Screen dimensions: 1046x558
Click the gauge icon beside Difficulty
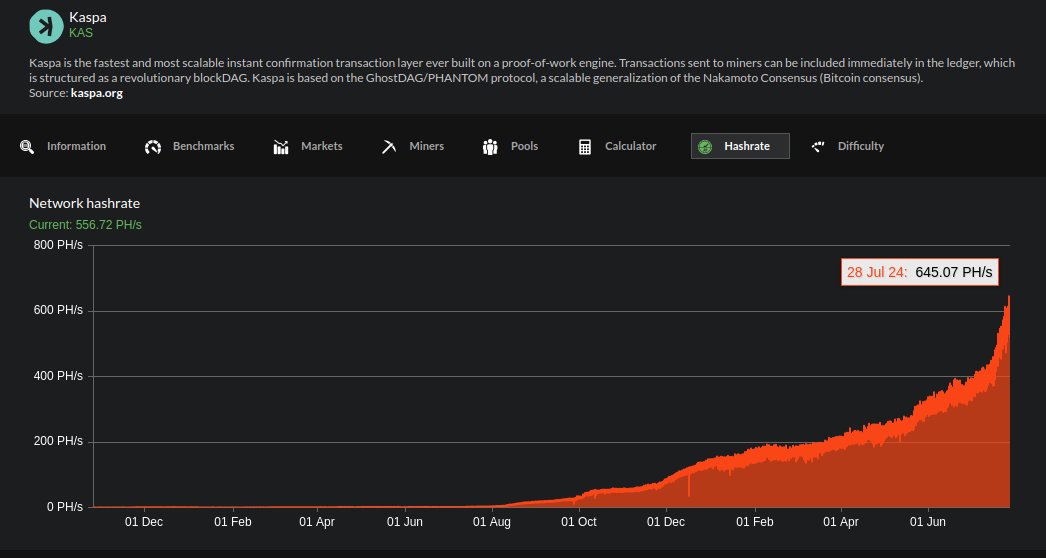(818, 146)
